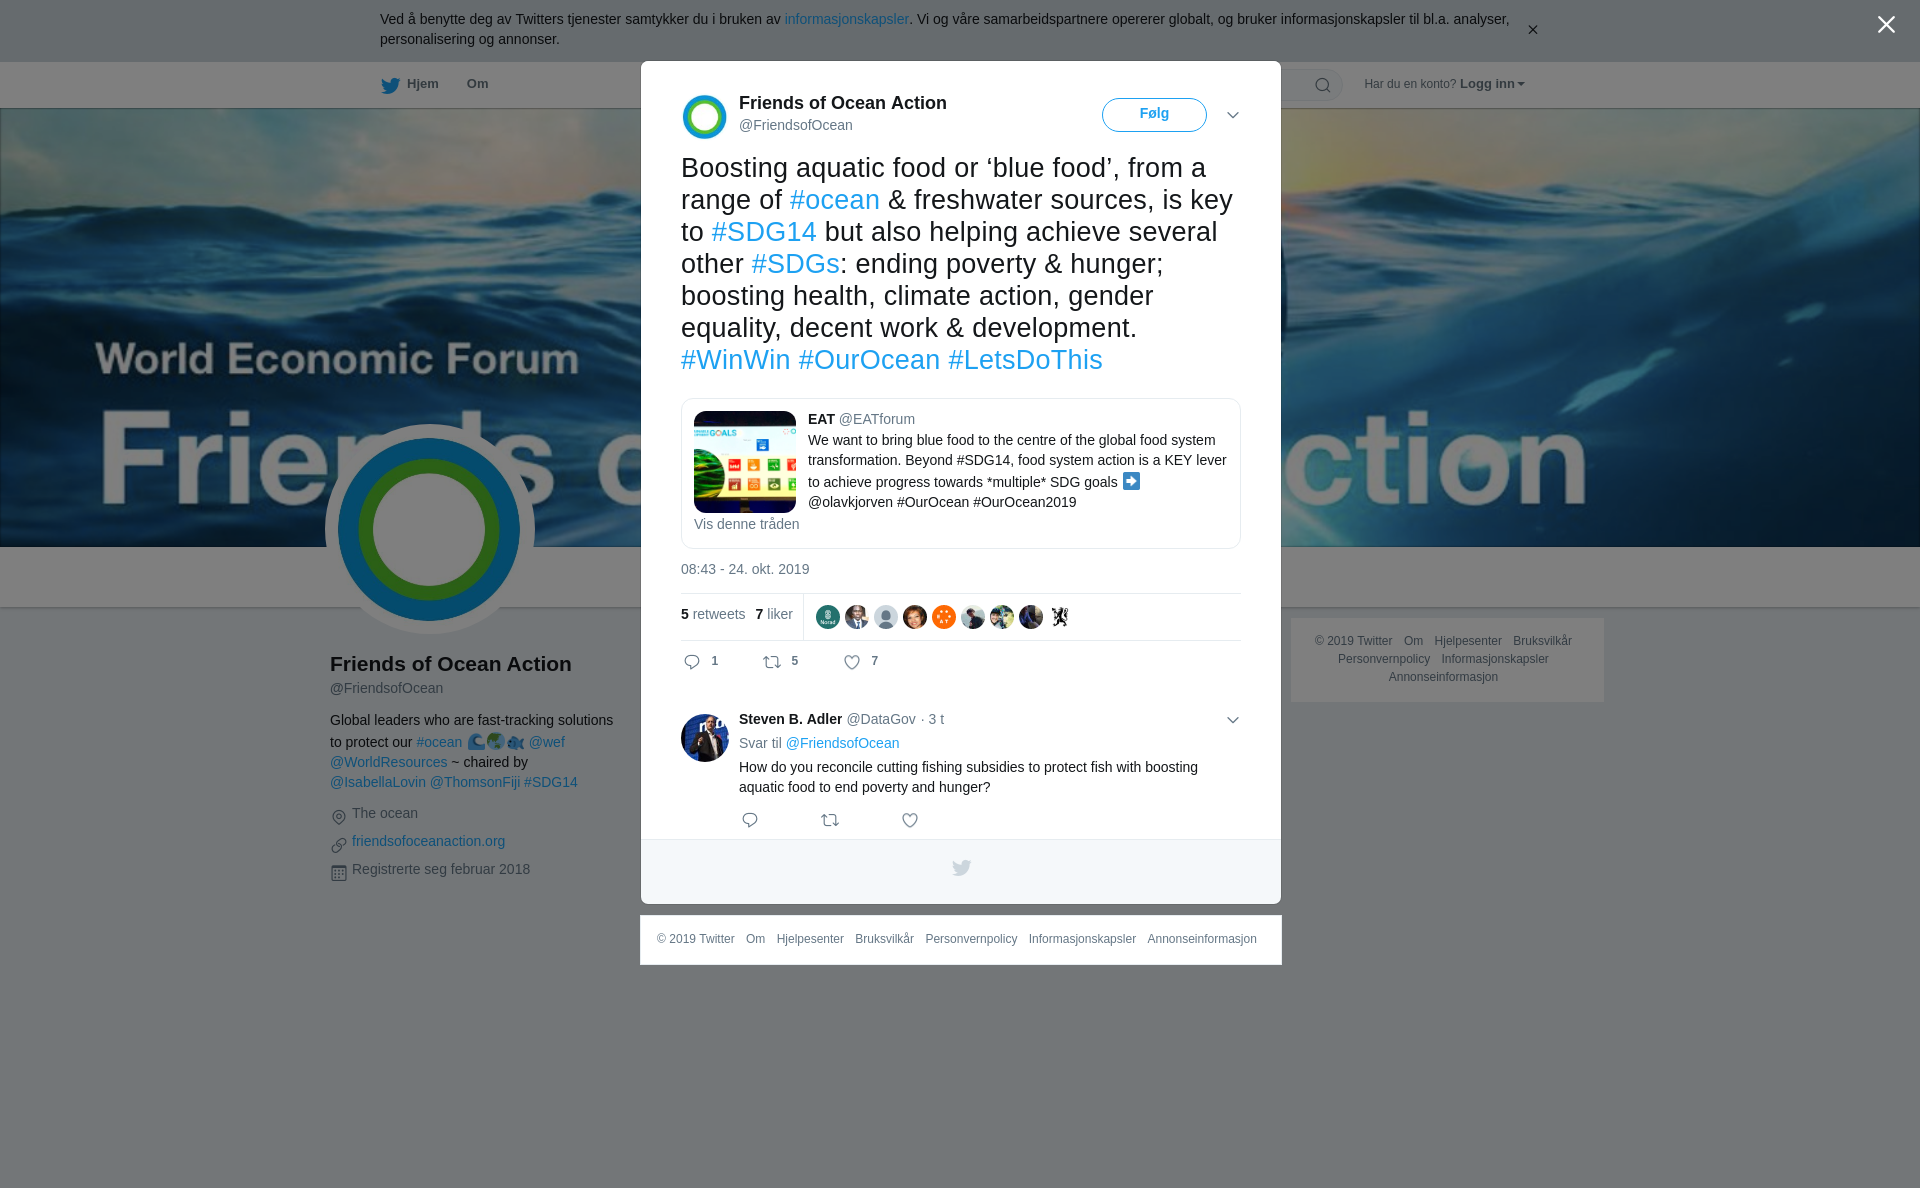Viewport: 1920px width, 1188px height.
Task: Like Steven B. Adler's reply
Action: 910,820
